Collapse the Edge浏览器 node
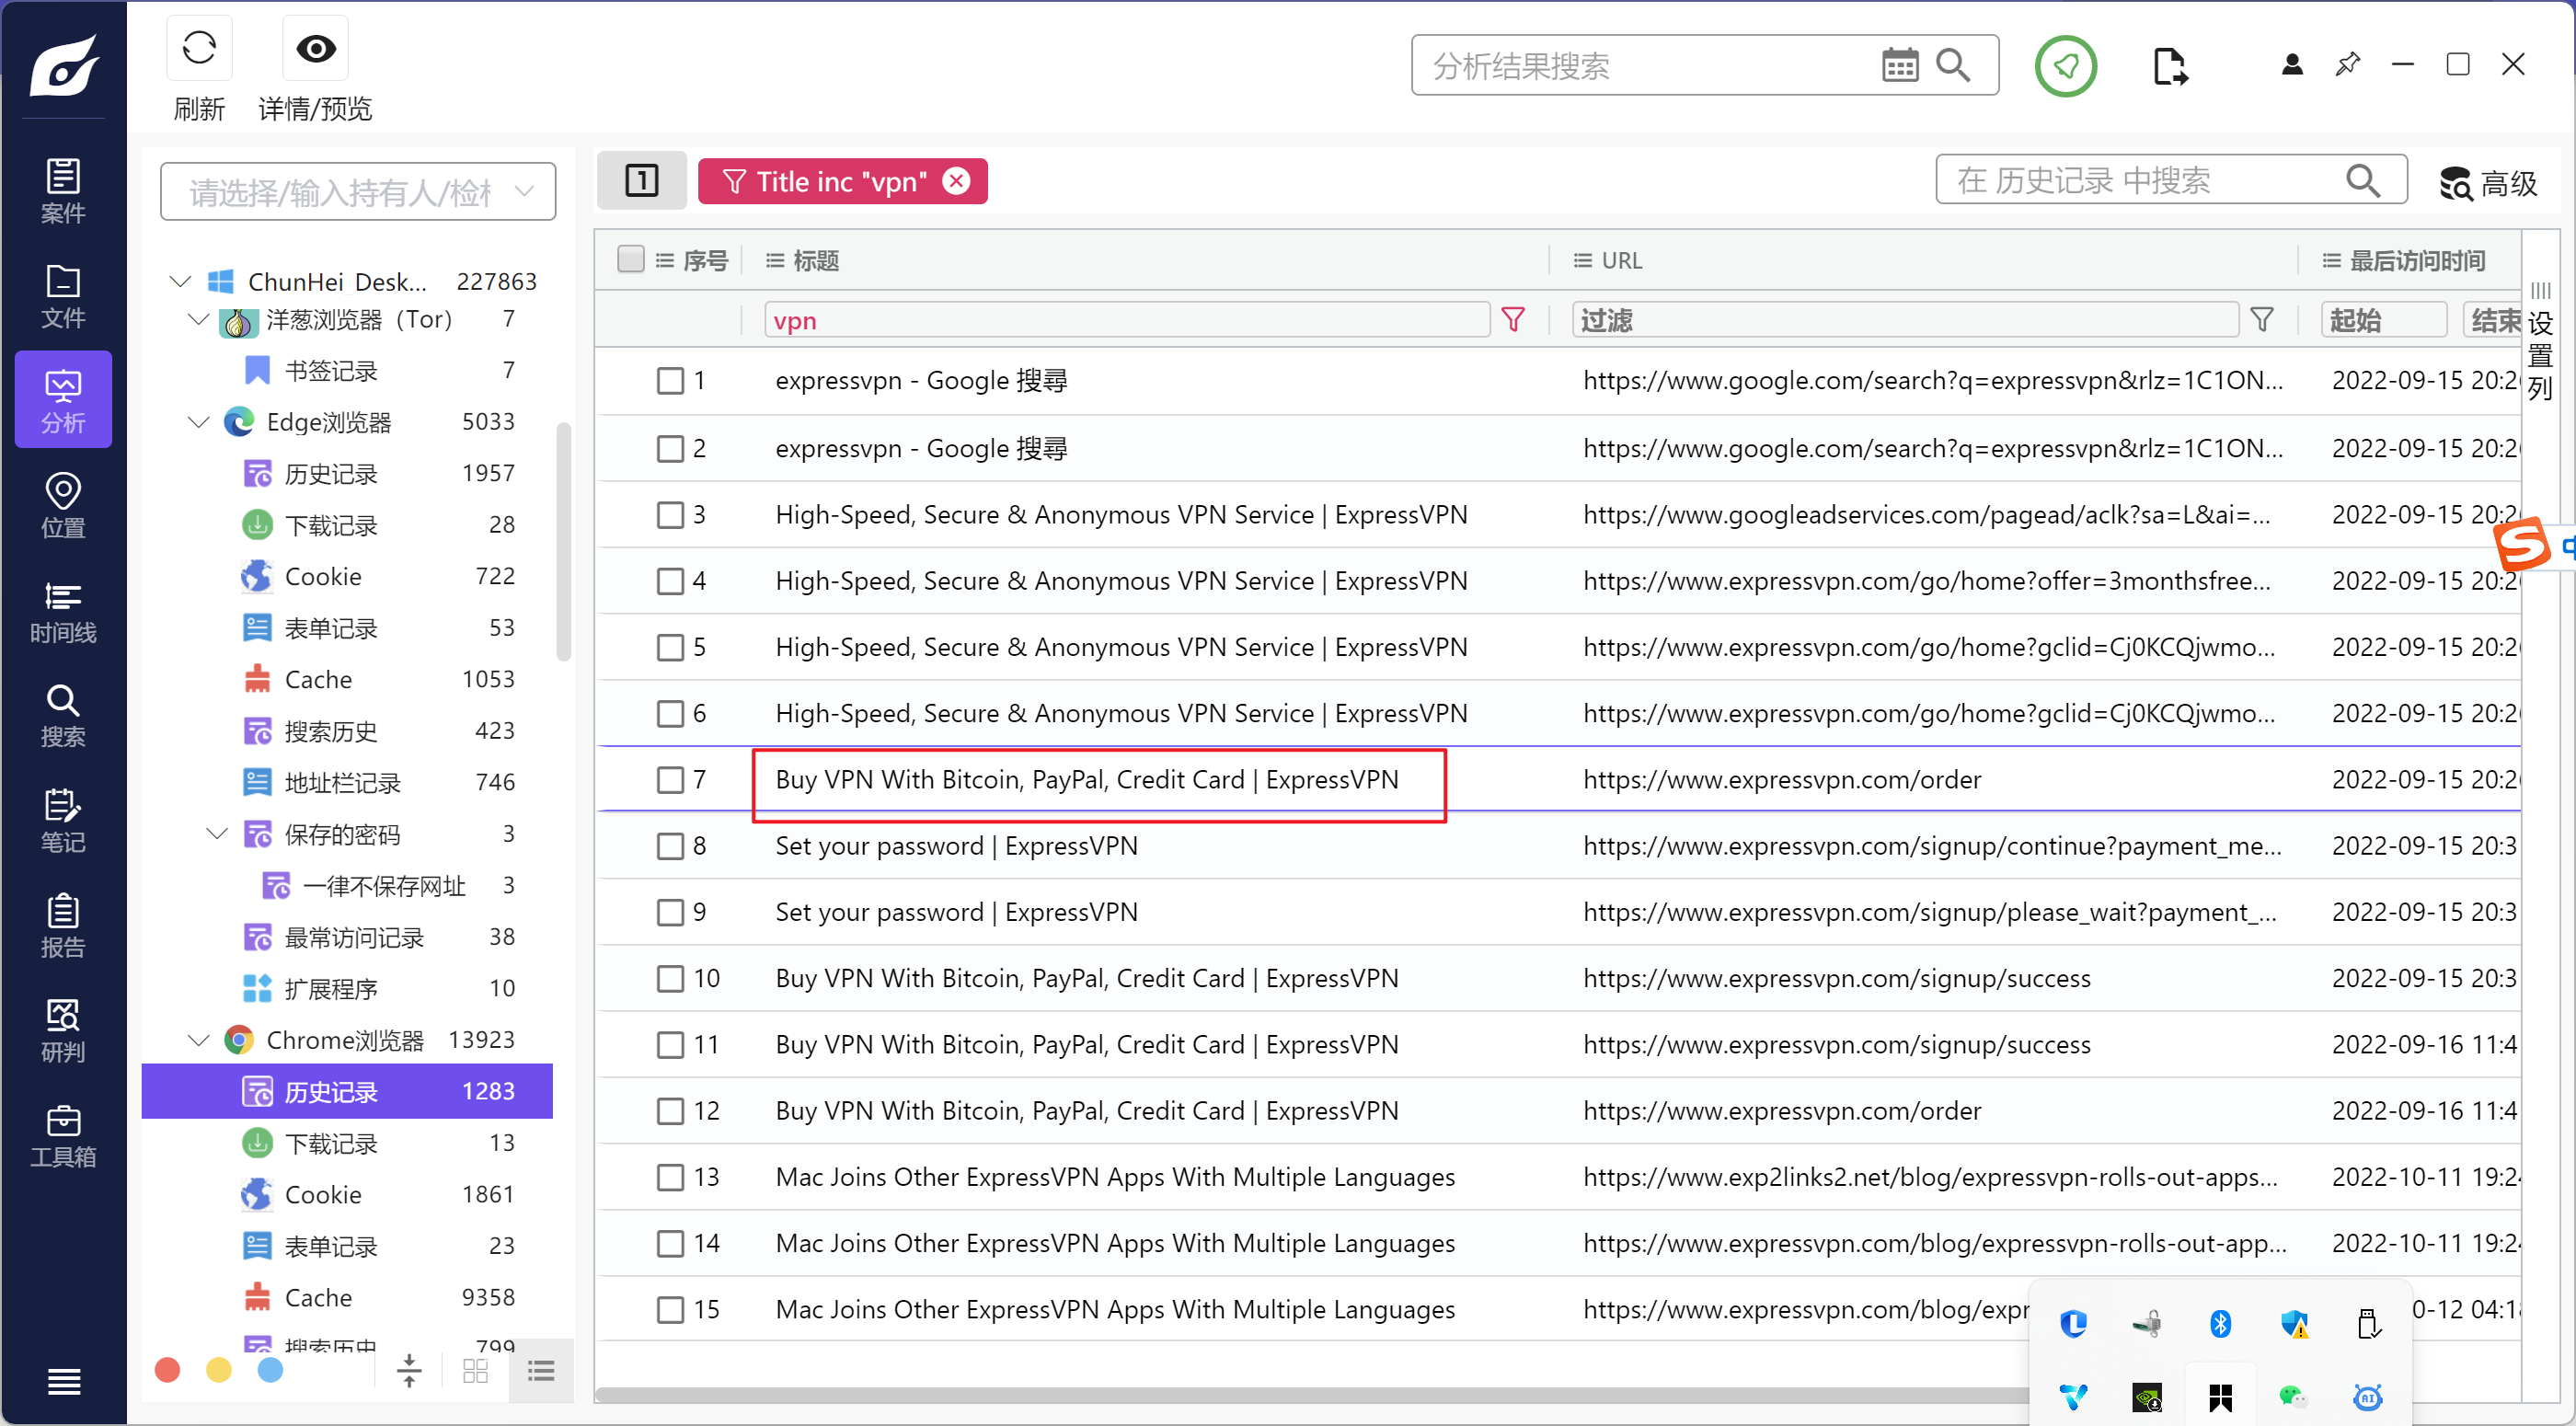 (198, 422)
